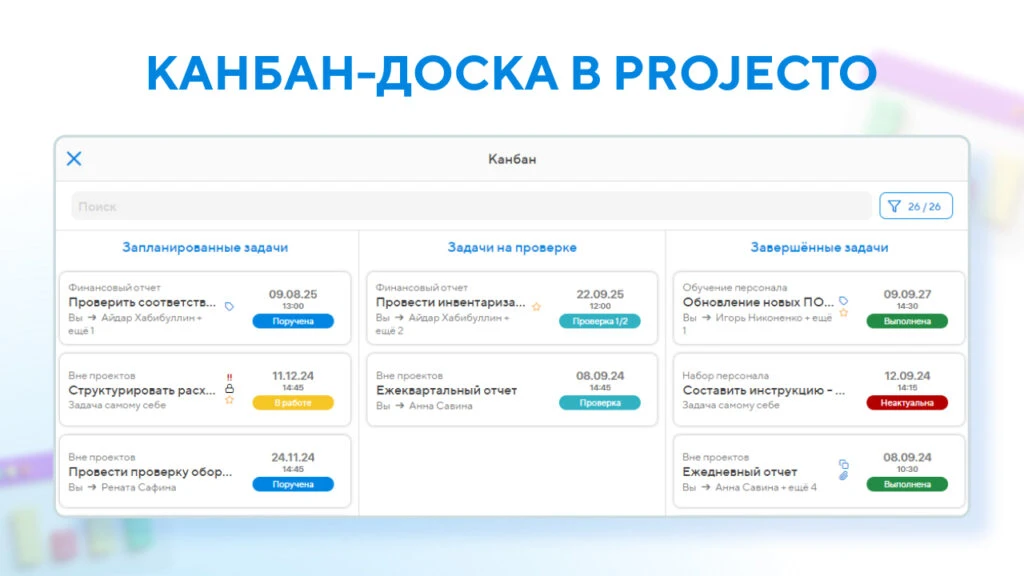The height and width of the screenshot is (576, 1024).
Task: Click the yellow В работе status badge
Action: [293, 403]
